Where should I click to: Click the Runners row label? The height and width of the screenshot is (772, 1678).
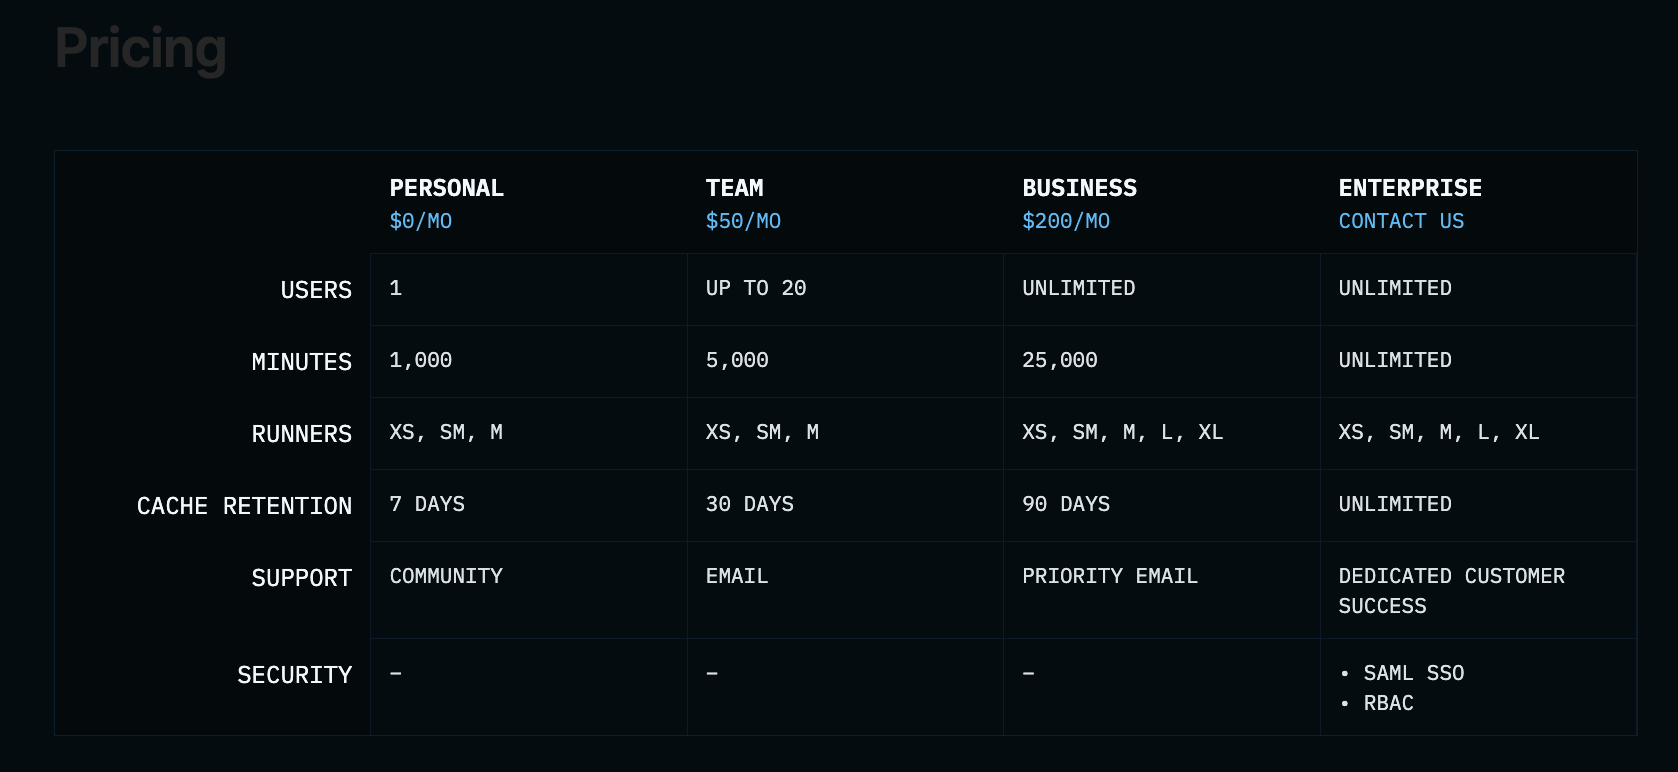tap(301, 434)
